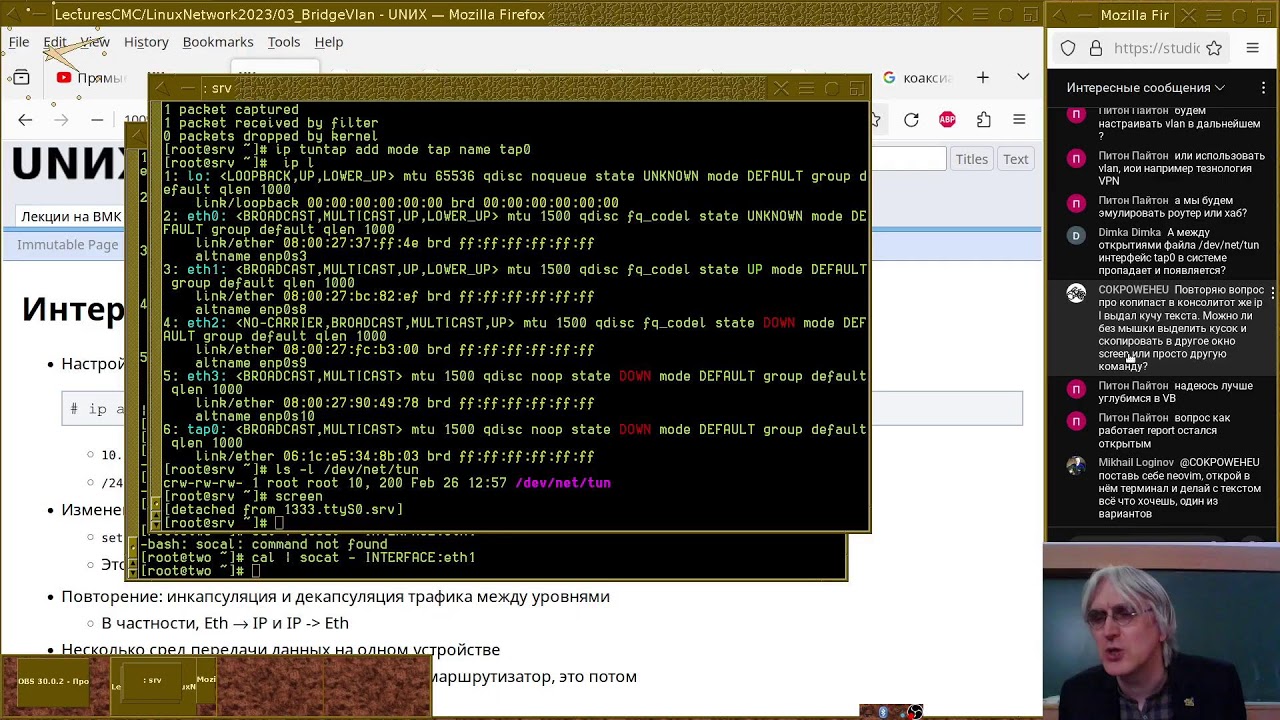Viewport: 1280px width, 720px height.
Task: Click the 'В частности, Eth → IP и IP -> Eth' bullet
Action: pyautogui.click(x=224, y=623)
